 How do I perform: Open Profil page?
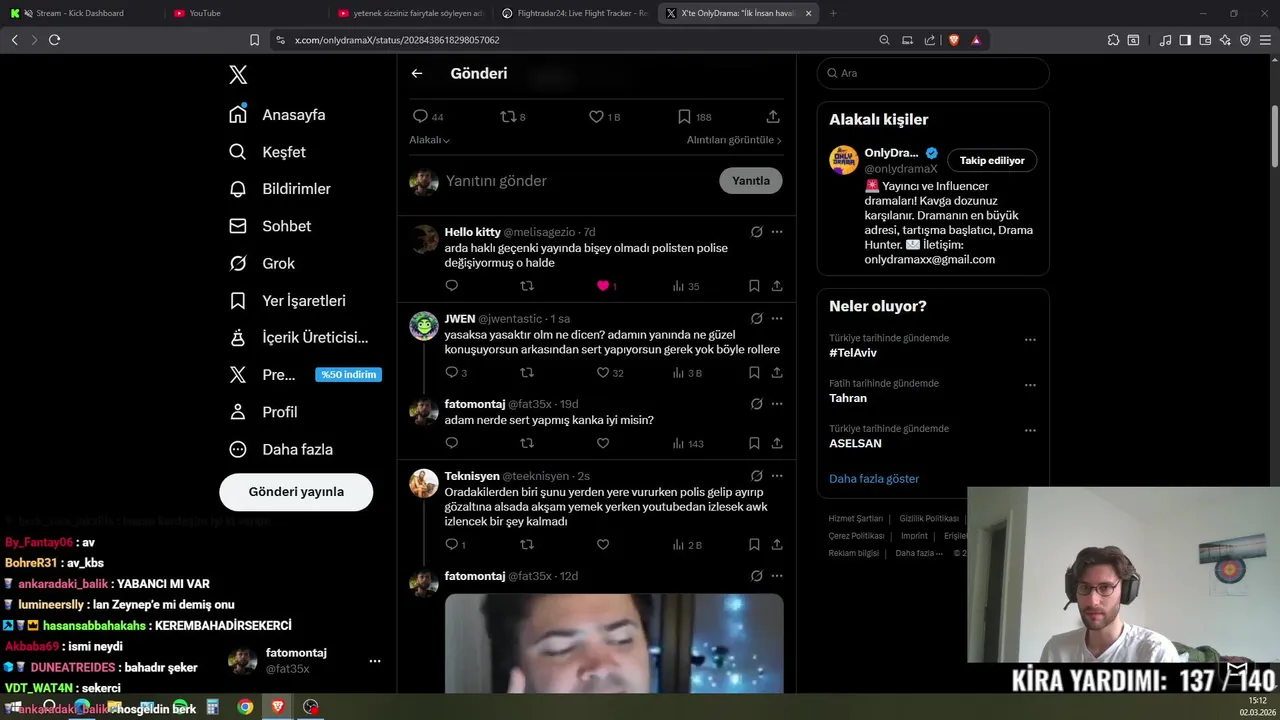[x=263, y=412]
